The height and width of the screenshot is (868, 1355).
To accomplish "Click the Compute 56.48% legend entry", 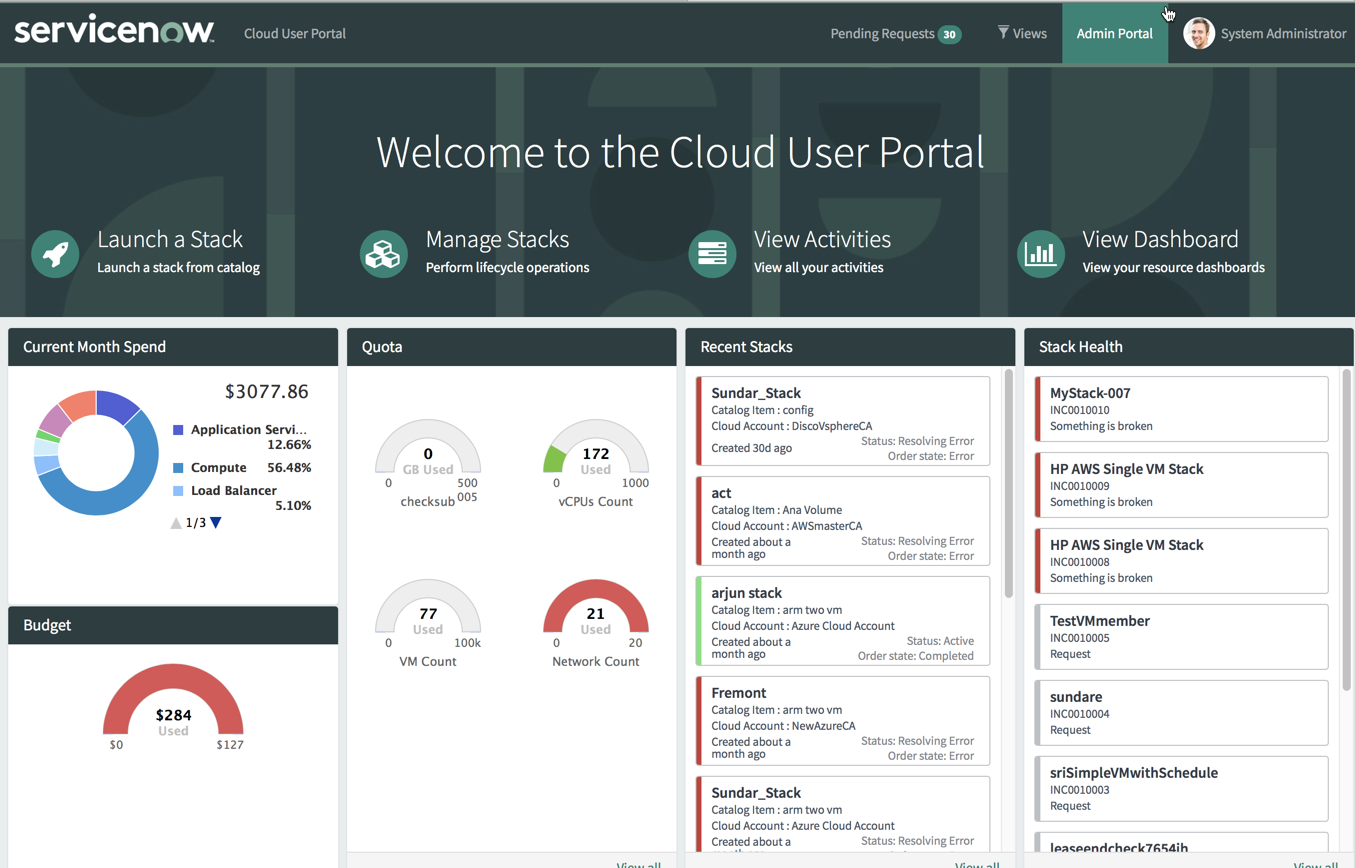I will [242, 468].
